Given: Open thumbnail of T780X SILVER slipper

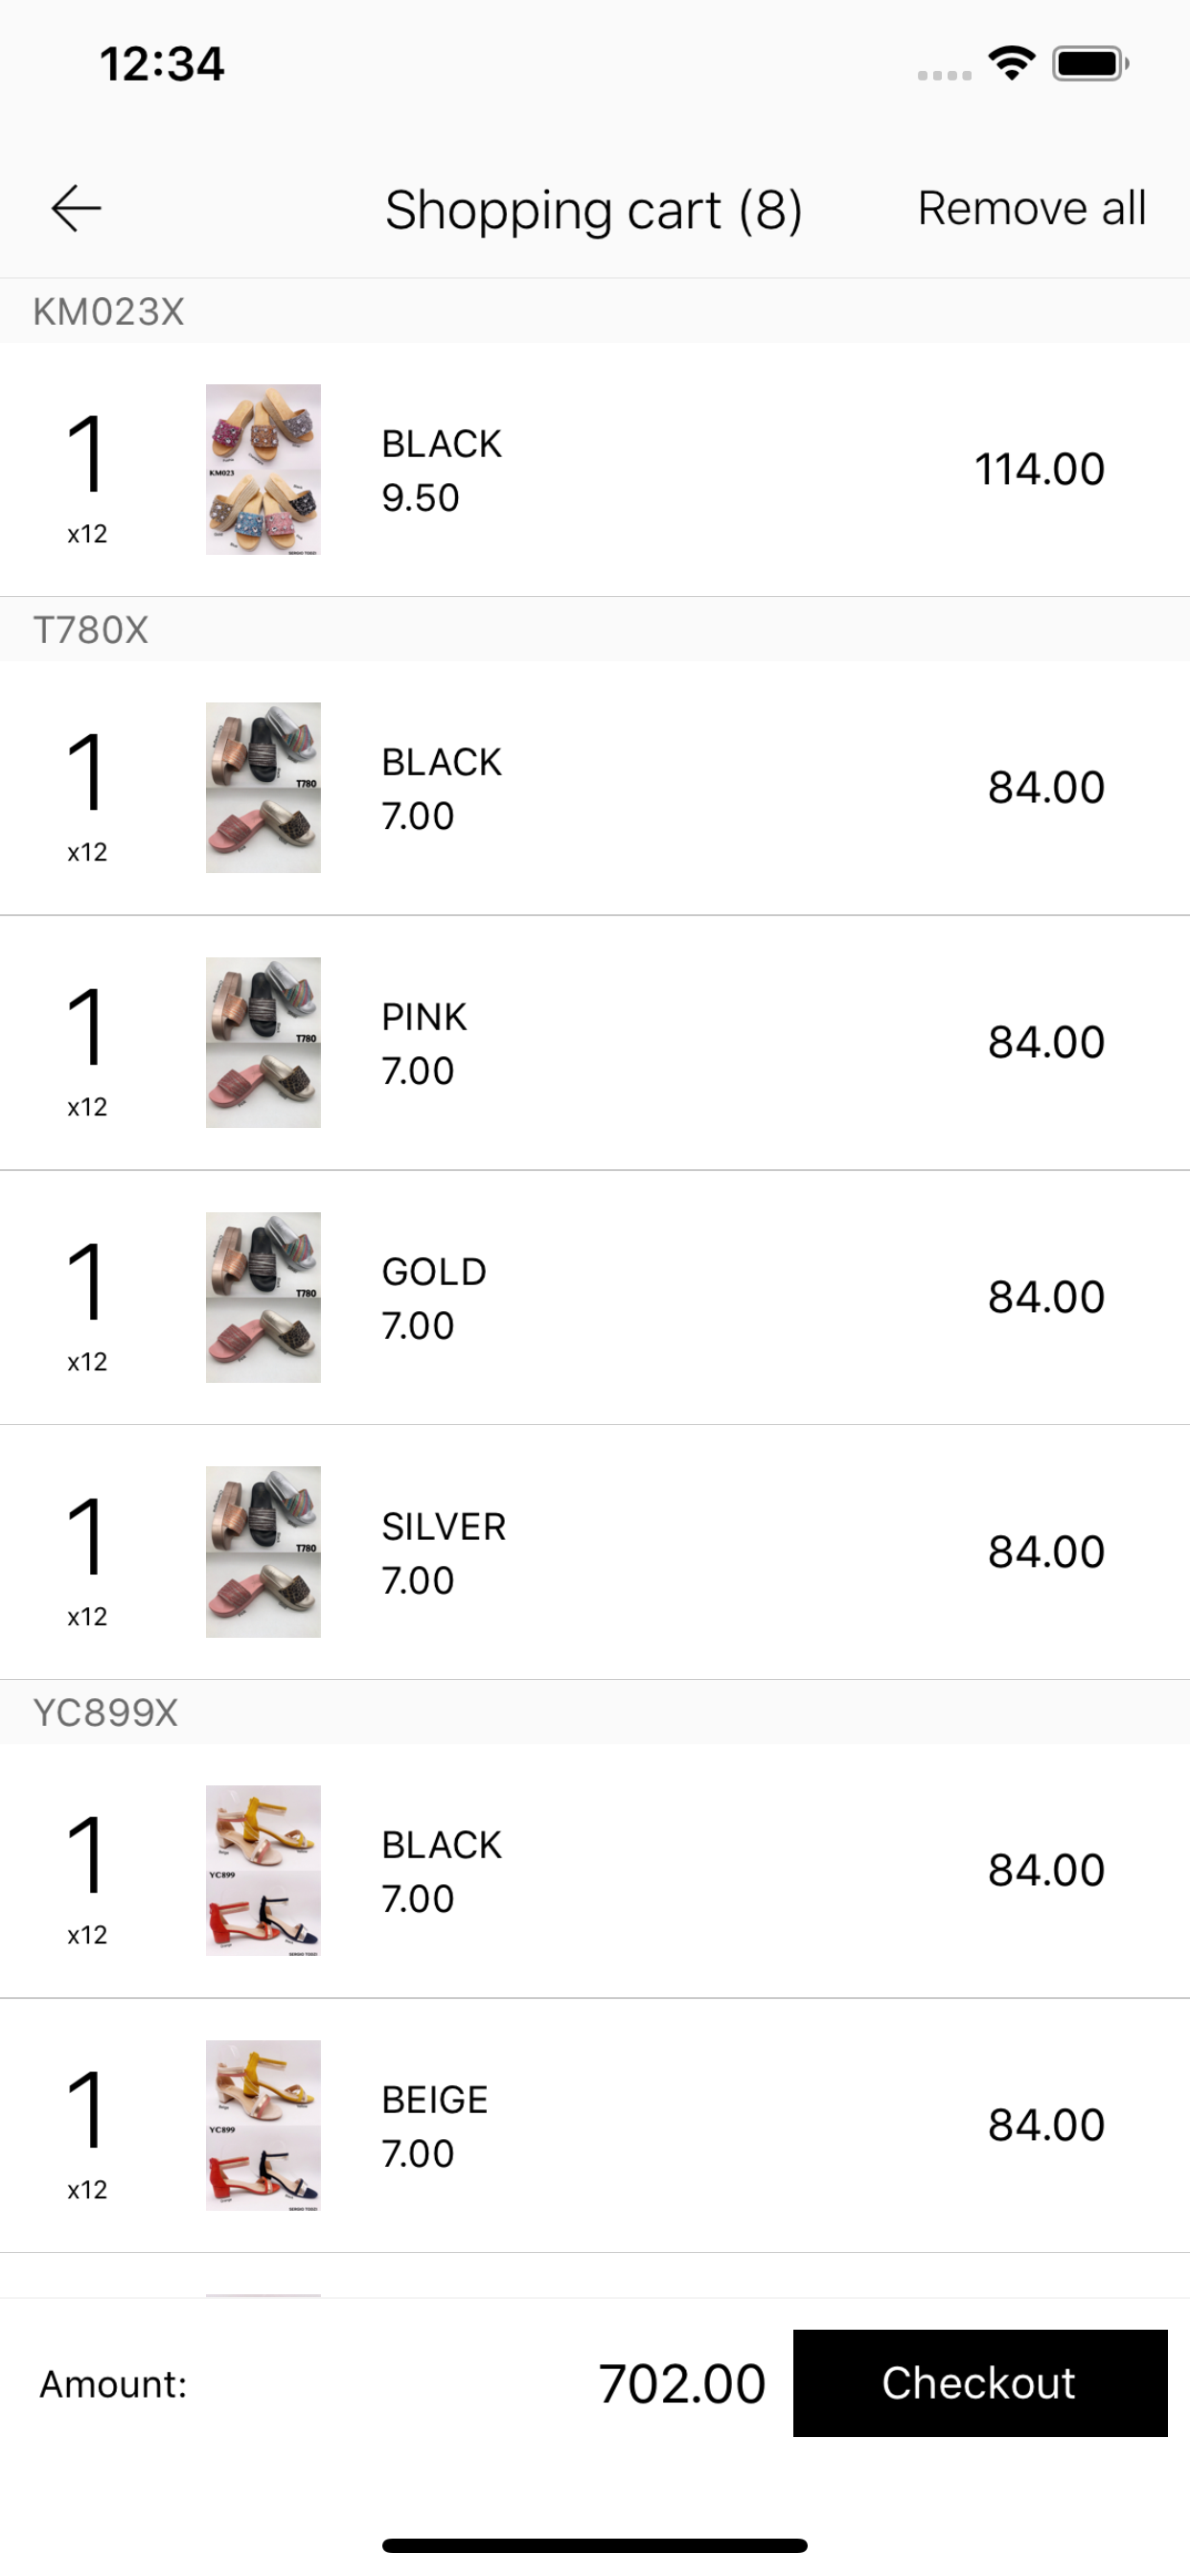Looking at the screenshot, I should (263, 1551).
